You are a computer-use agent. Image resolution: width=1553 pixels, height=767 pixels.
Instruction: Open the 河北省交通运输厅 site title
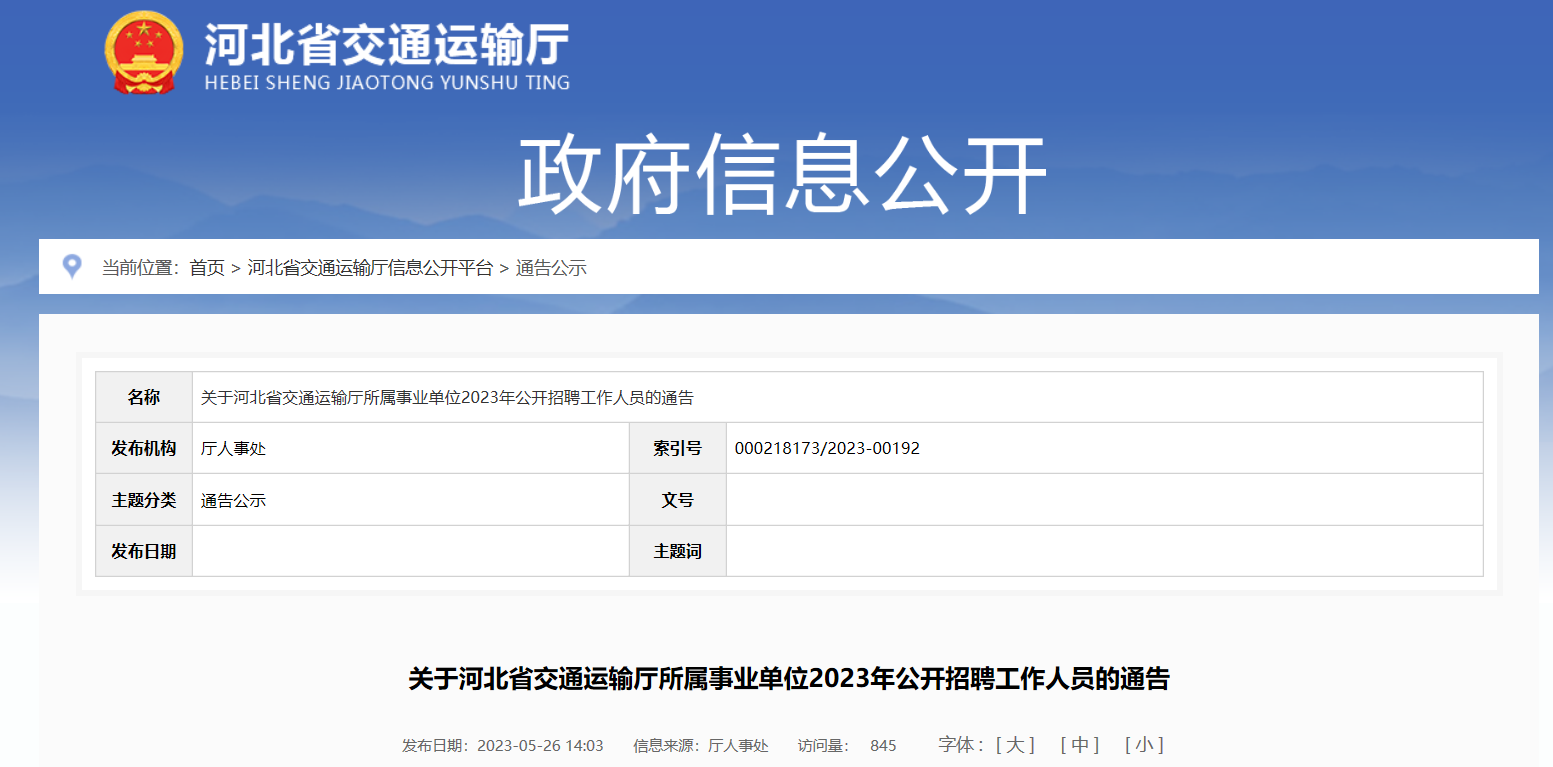pyautogui.click(x=386, y=45)
